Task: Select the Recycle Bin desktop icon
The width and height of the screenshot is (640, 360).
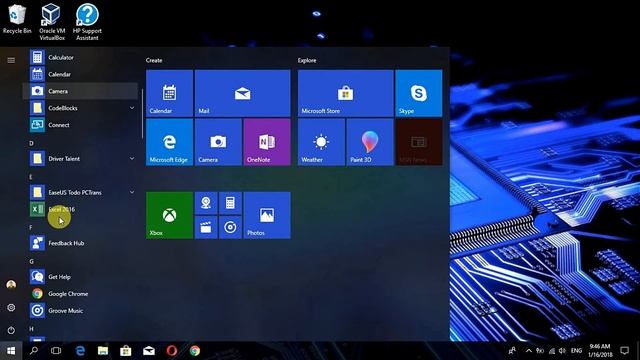Action: point(17,20)
